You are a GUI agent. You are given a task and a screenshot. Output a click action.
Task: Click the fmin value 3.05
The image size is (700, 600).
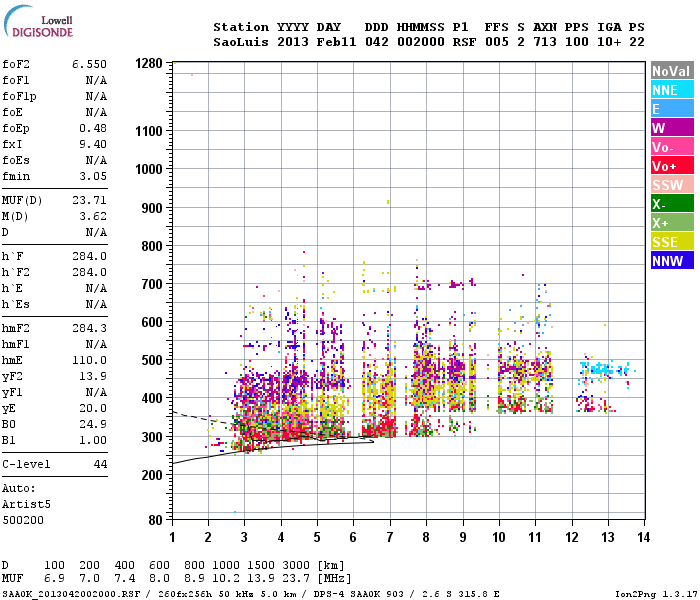click(x=93, y=176)
